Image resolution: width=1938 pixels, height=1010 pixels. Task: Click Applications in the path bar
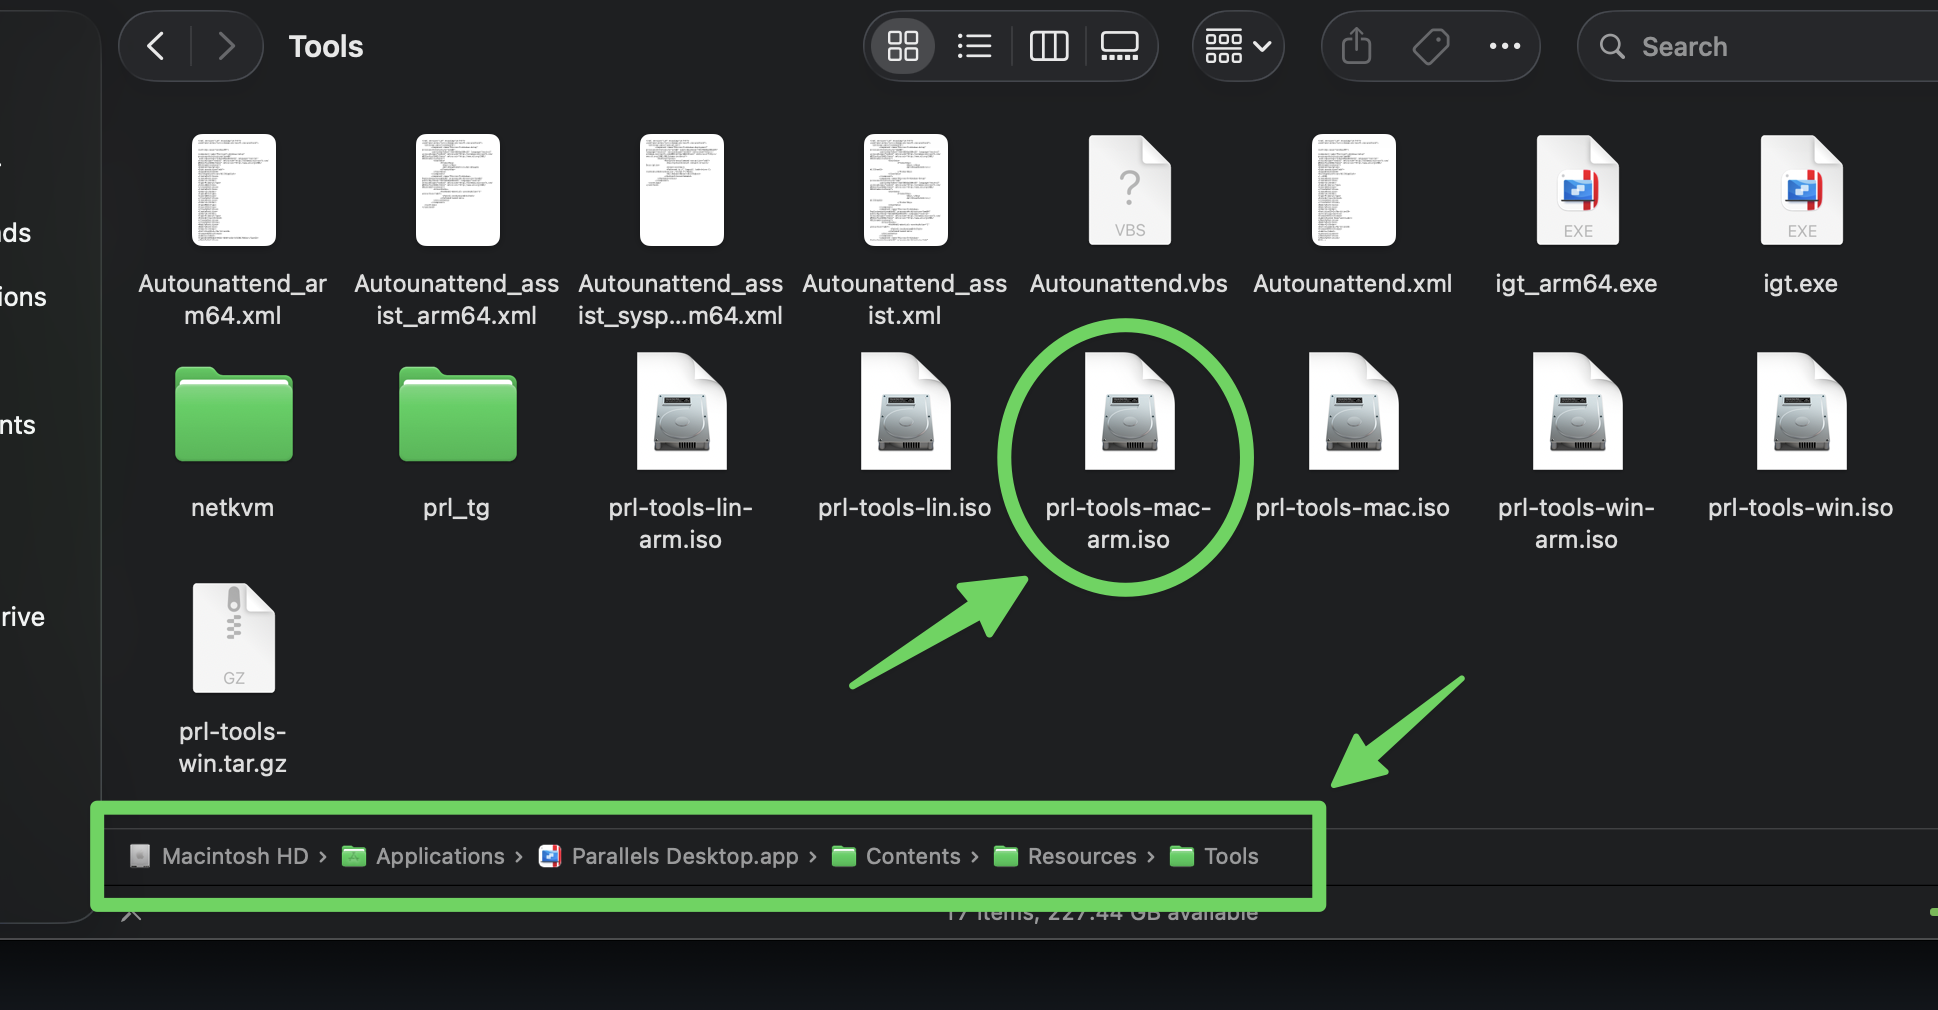tap(439, 856)
